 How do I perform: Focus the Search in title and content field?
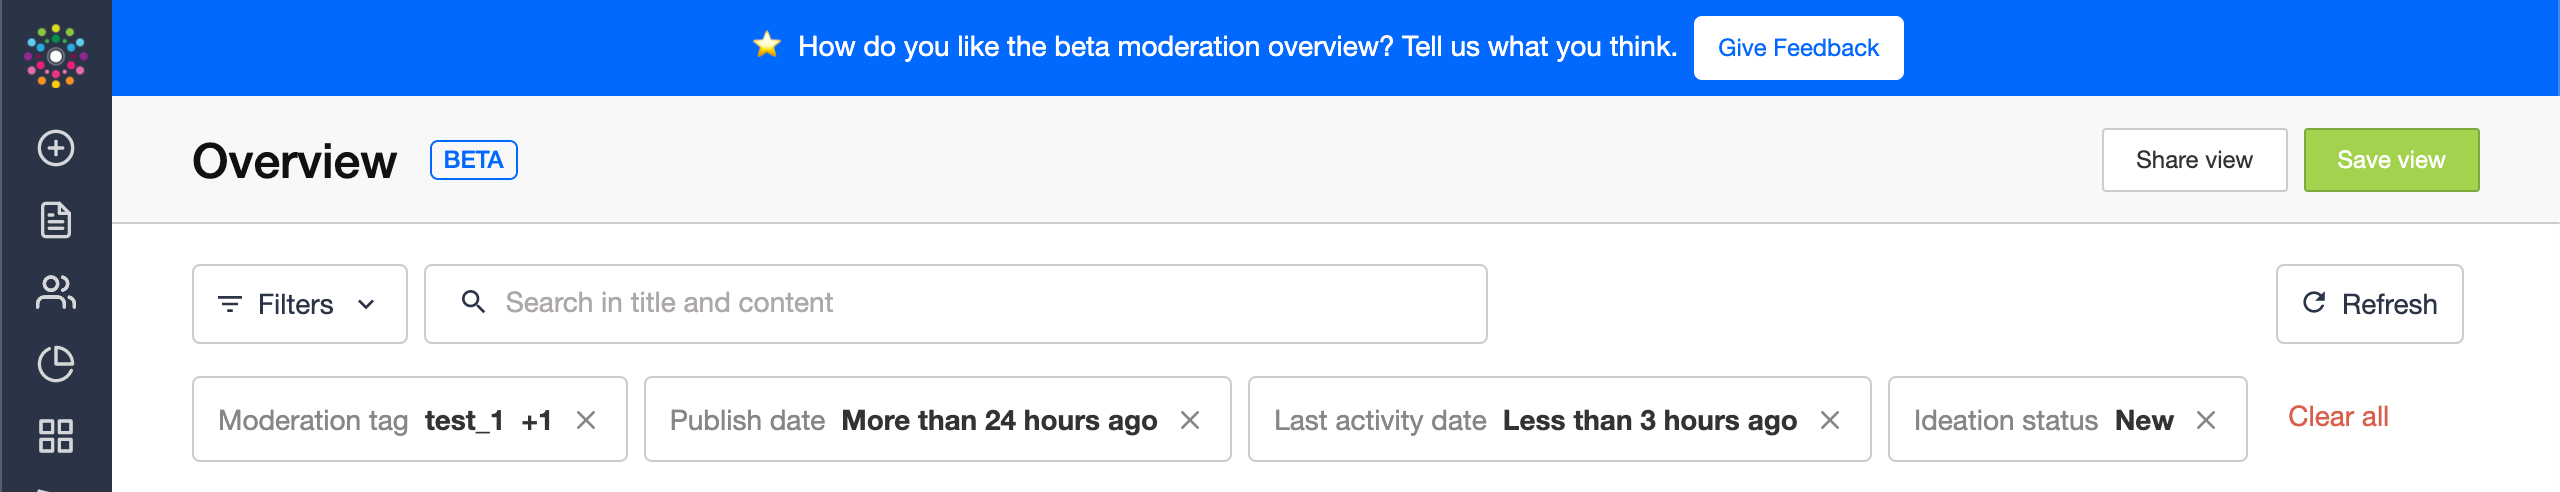click(956, 304)
